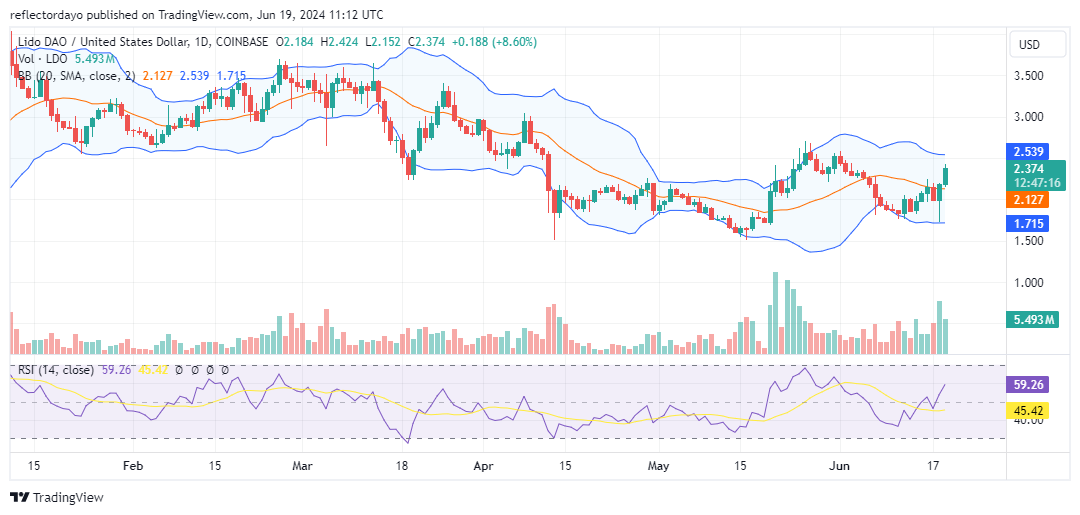
Task: Click the 18 date label on the time axis
Action: click(x=402, y=465)
